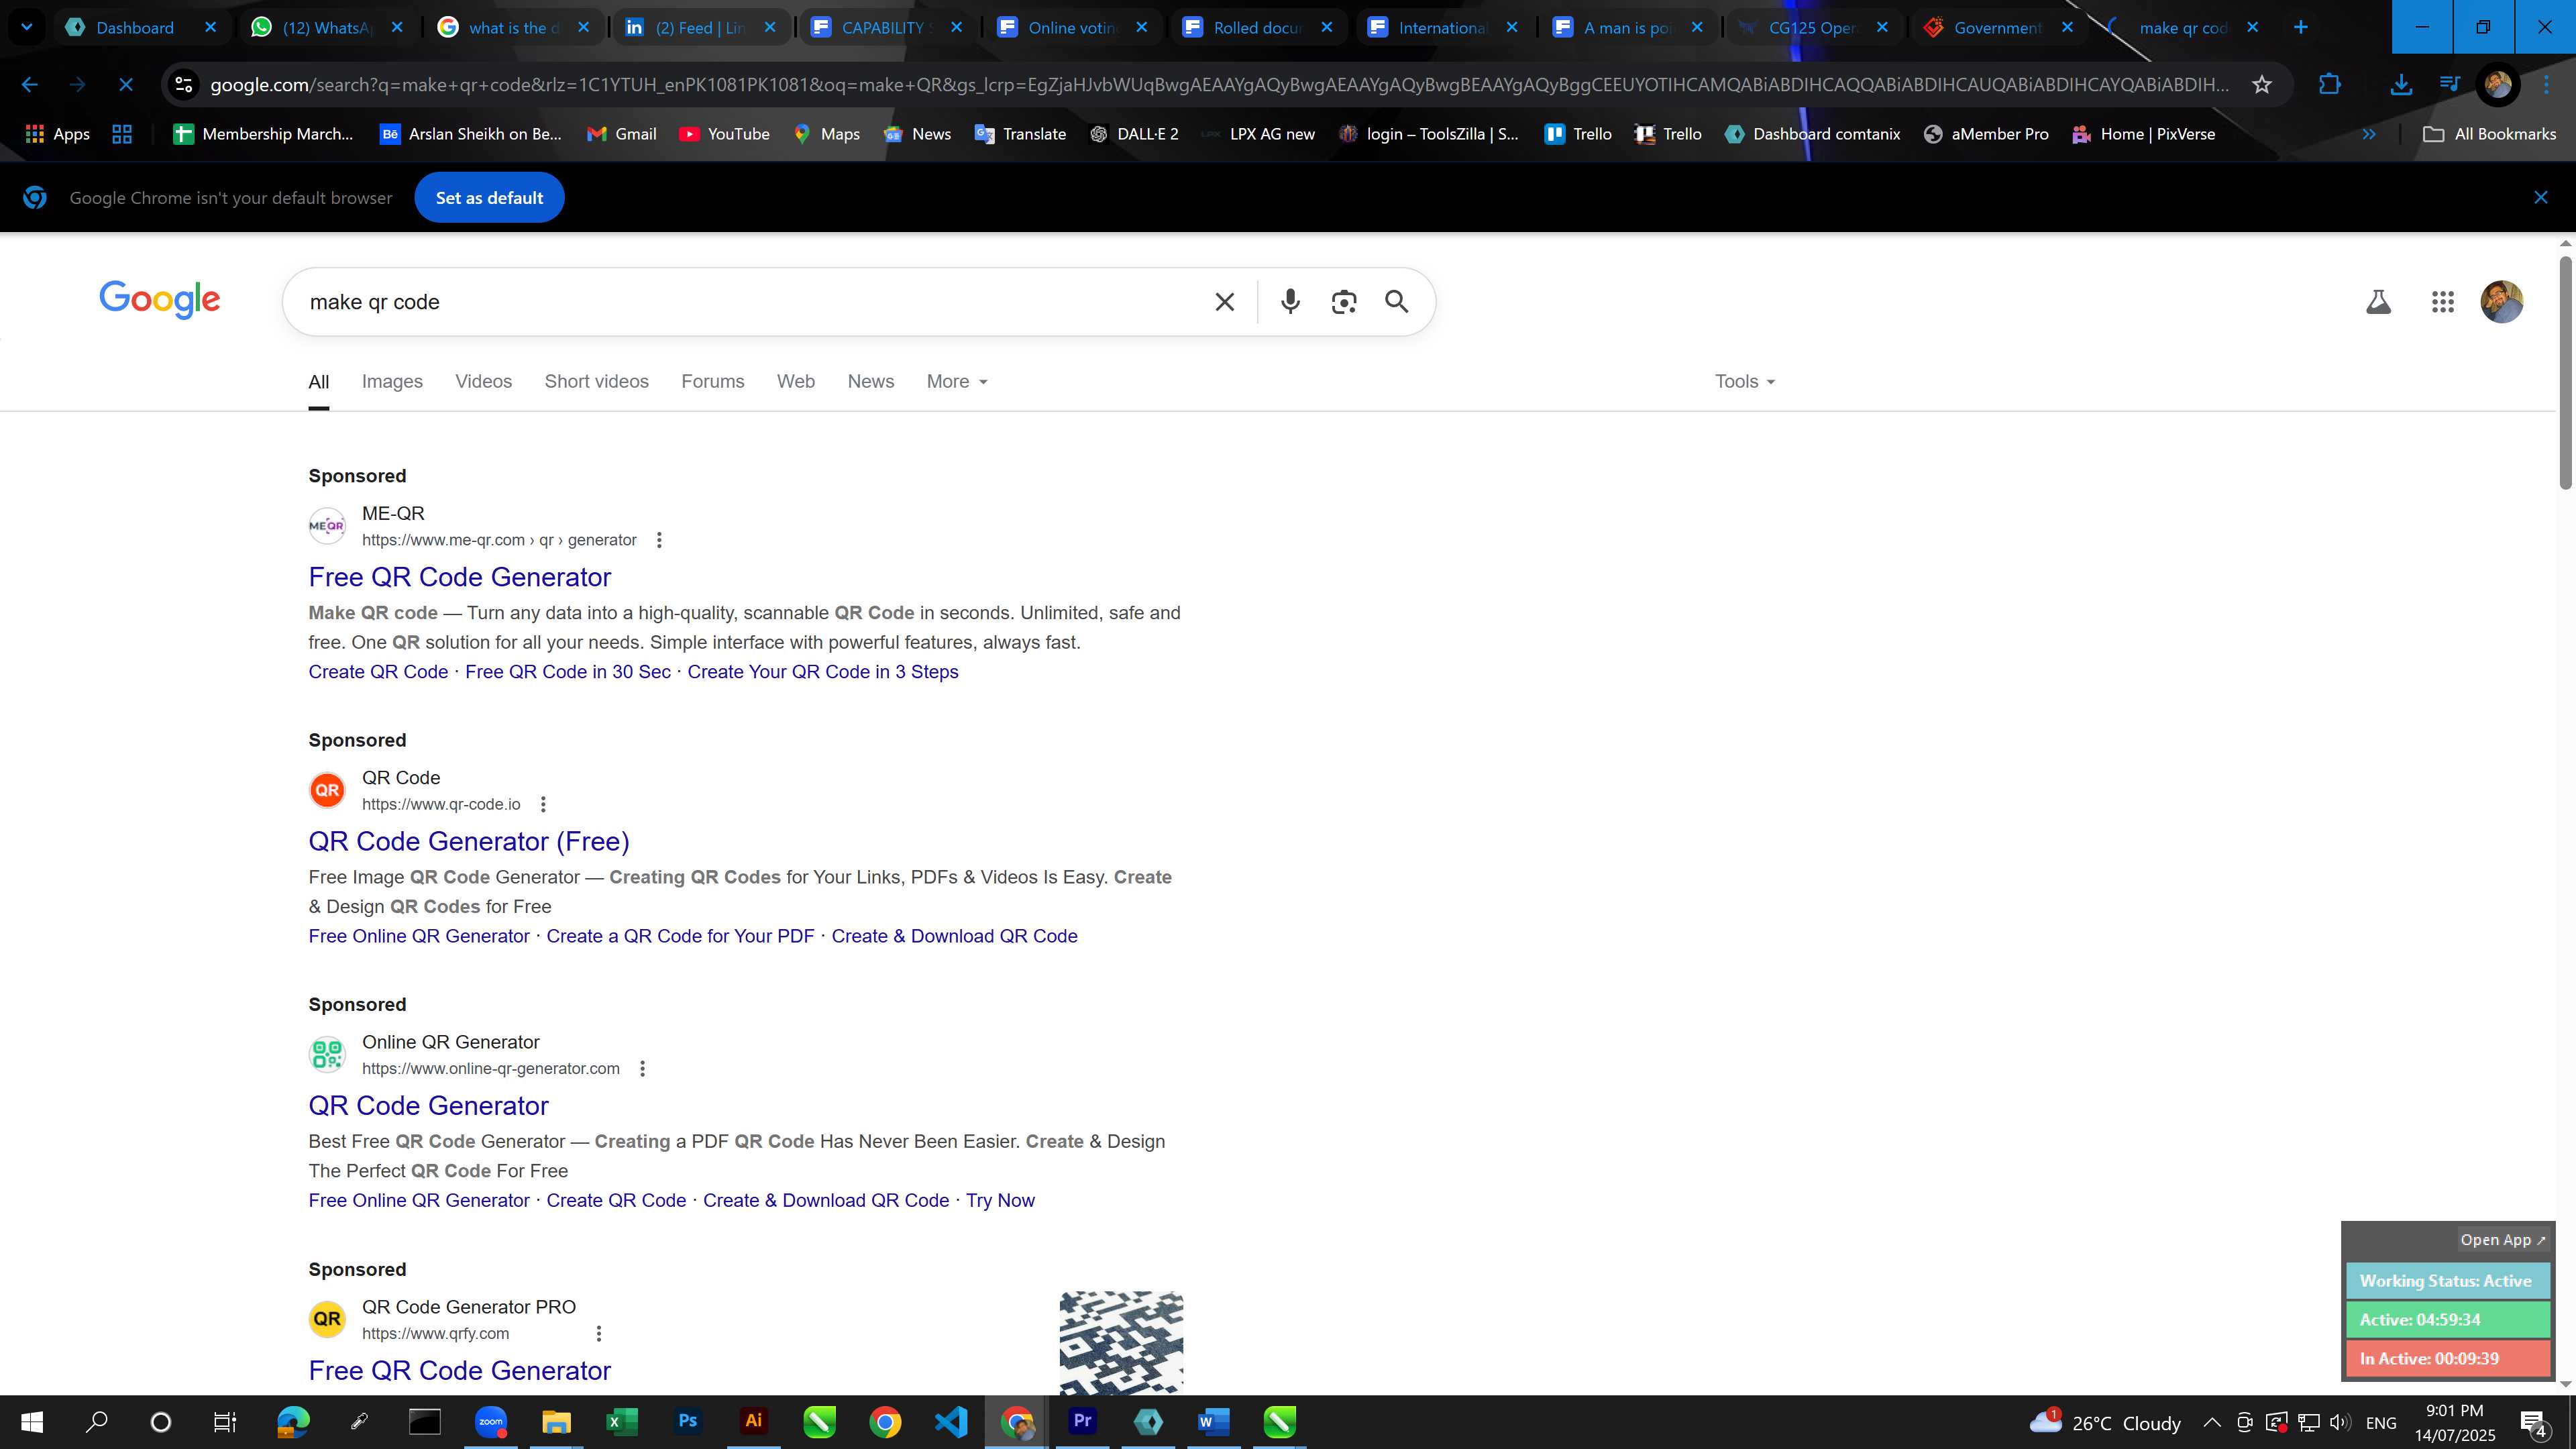The width and height of the screenshot is (2576, 1449).
Task: Click the media control icon in toolbar
Action: point(2449,84)
